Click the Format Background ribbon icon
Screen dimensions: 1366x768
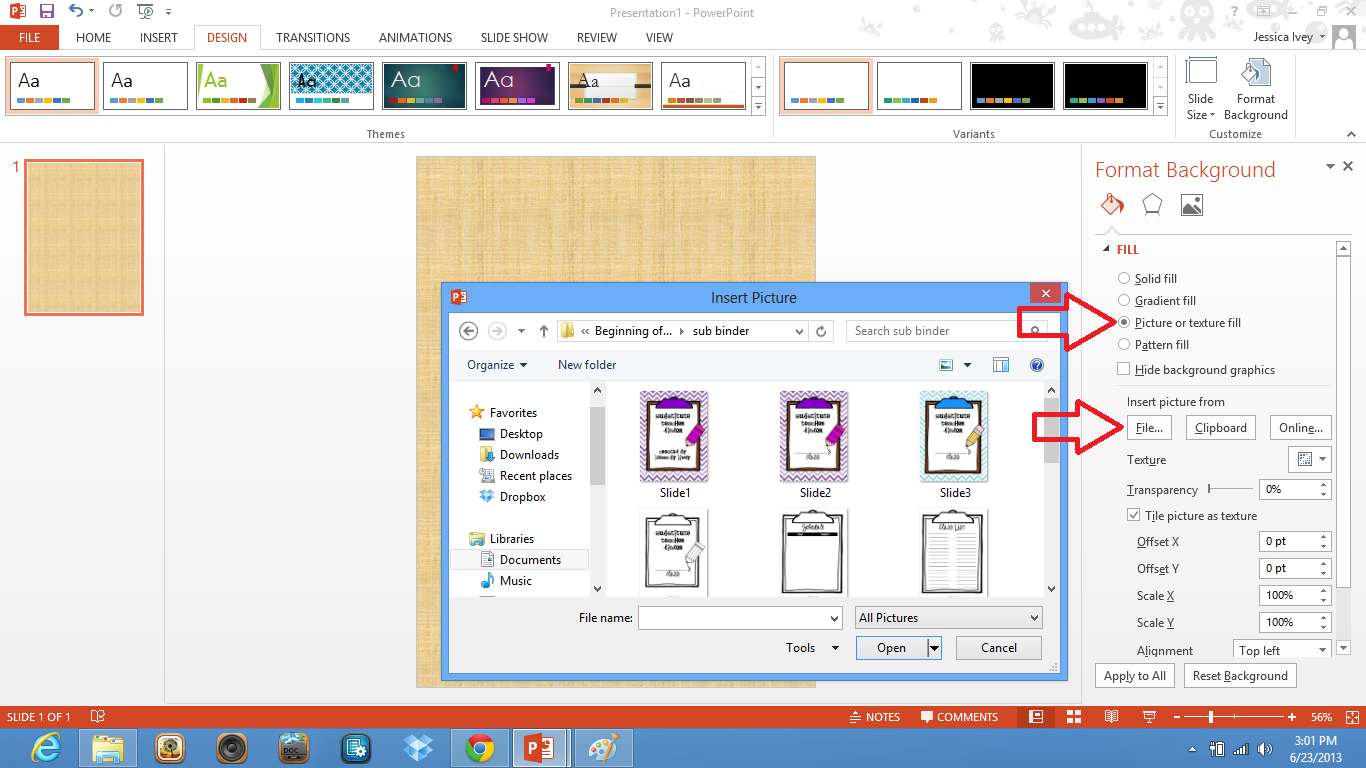pos(1255,90)
